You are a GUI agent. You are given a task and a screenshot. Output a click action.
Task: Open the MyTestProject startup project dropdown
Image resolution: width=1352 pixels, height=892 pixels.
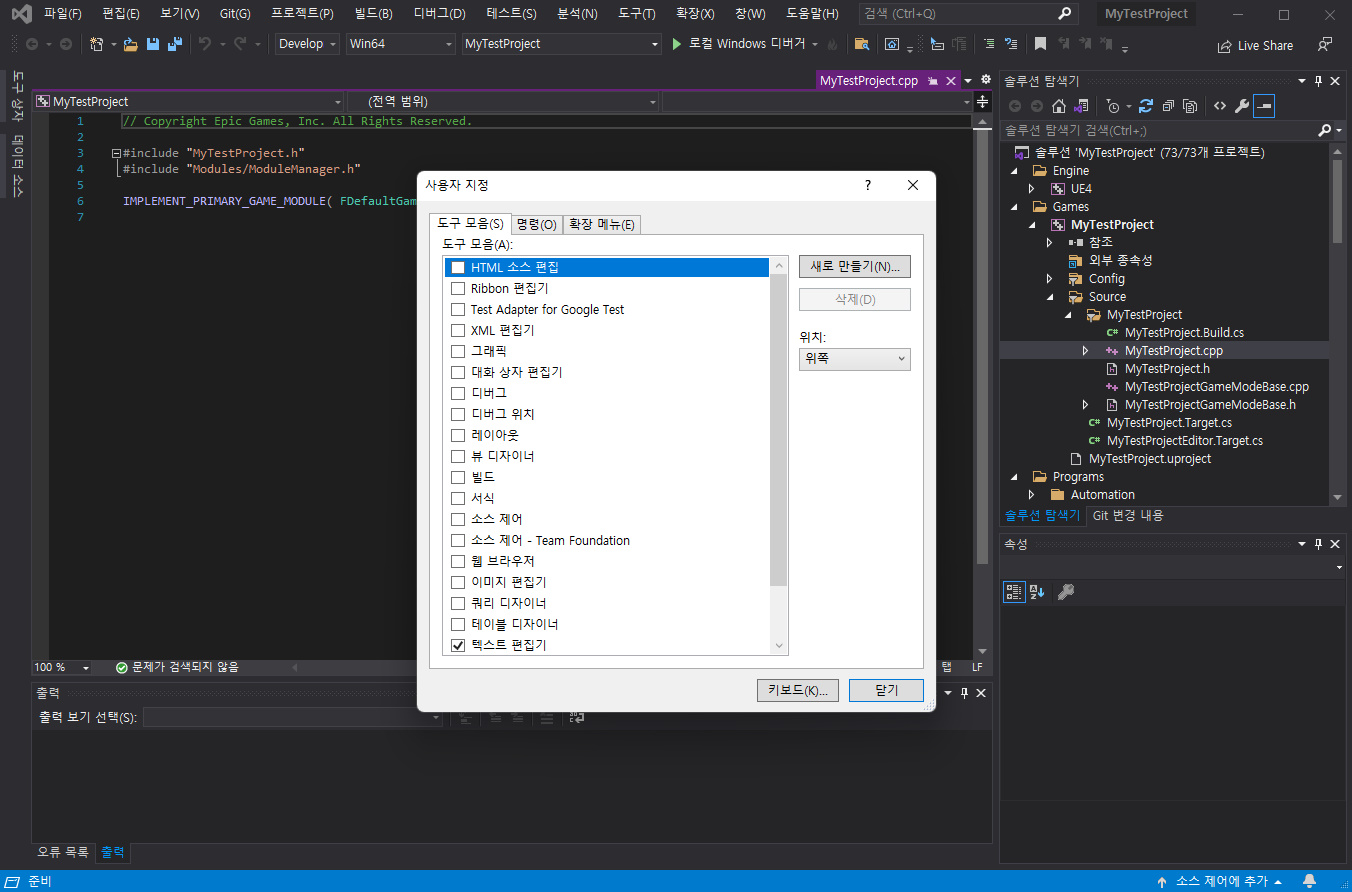(x=561, y=44)
